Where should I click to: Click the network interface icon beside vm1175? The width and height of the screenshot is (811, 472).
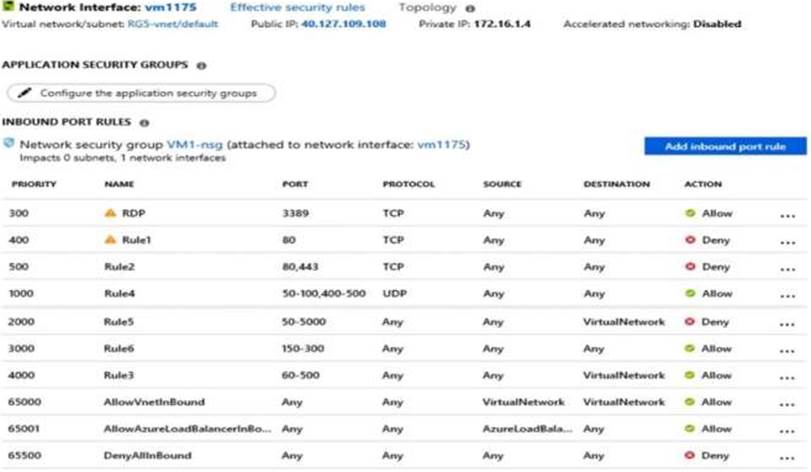[x=10, y=8]
